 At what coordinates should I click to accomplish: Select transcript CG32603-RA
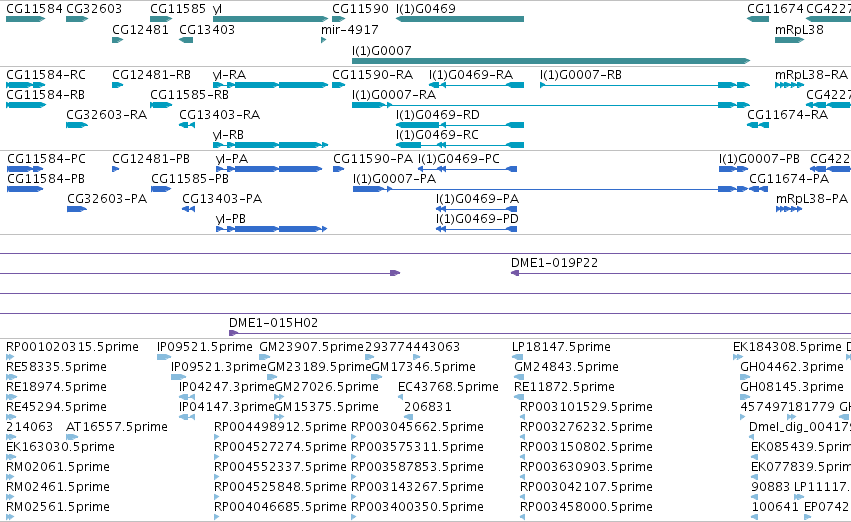click(x=77, y=125)
